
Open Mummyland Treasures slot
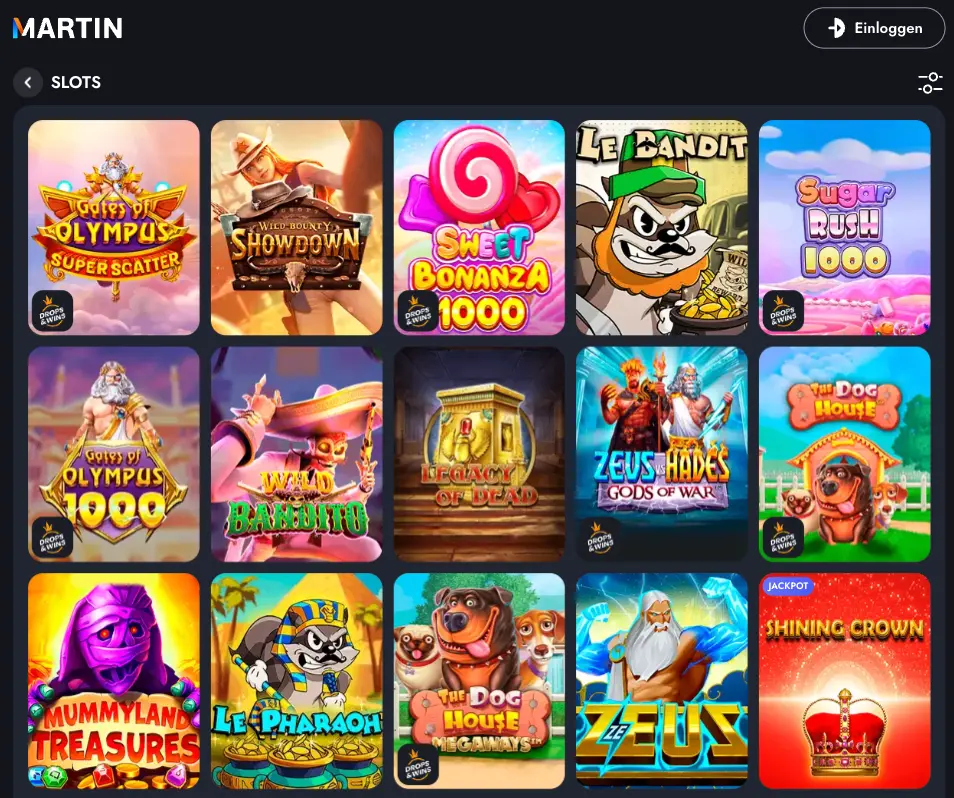[114, 681]
